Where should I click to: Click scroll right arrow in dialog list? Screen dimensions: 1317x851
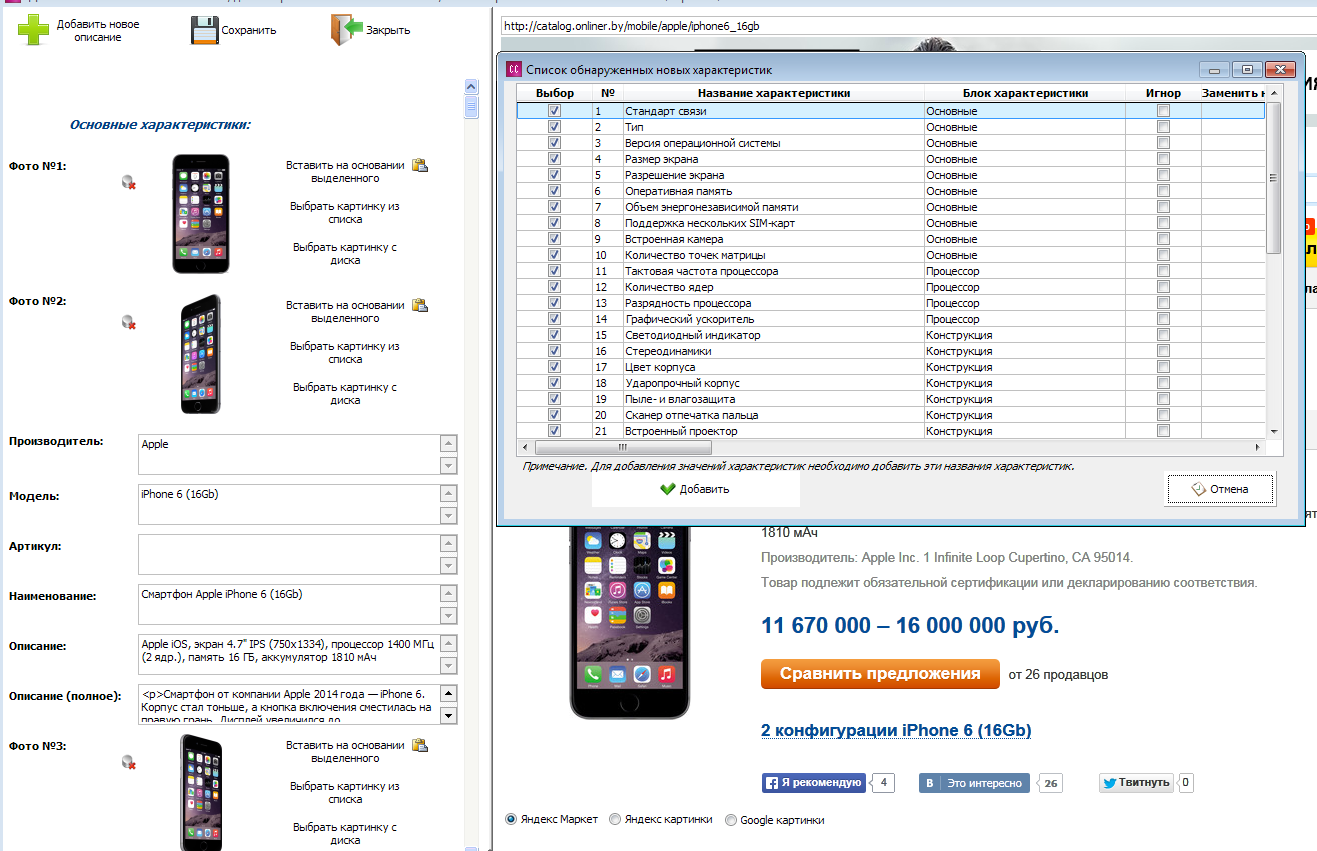point(1258,448)
